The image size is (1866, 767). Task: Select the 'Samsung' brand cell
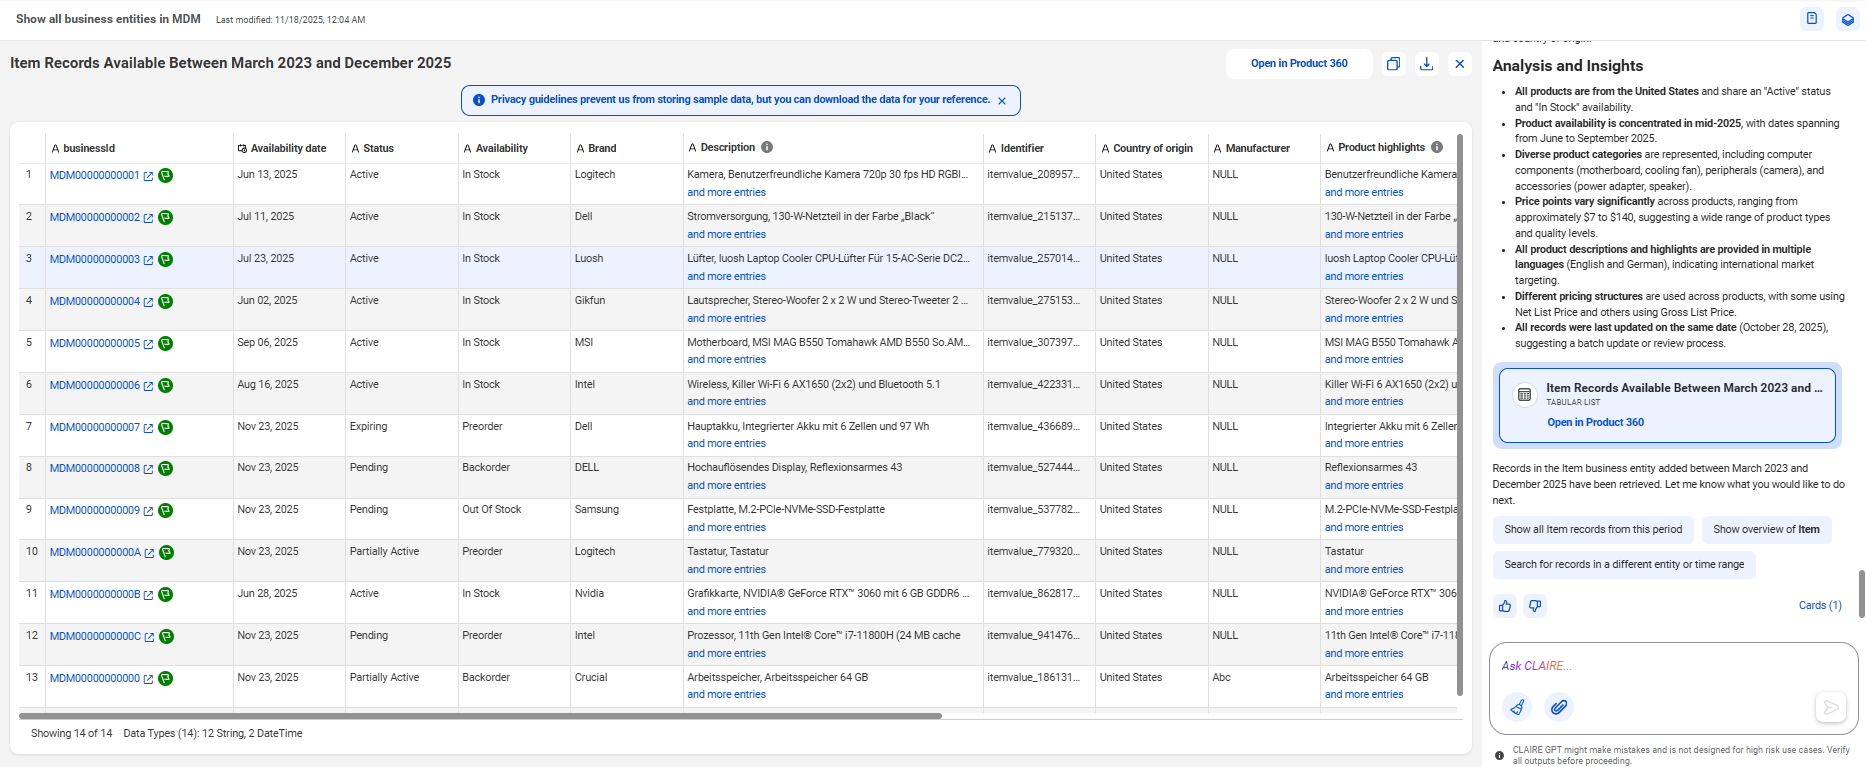click(x=597, y=510)
